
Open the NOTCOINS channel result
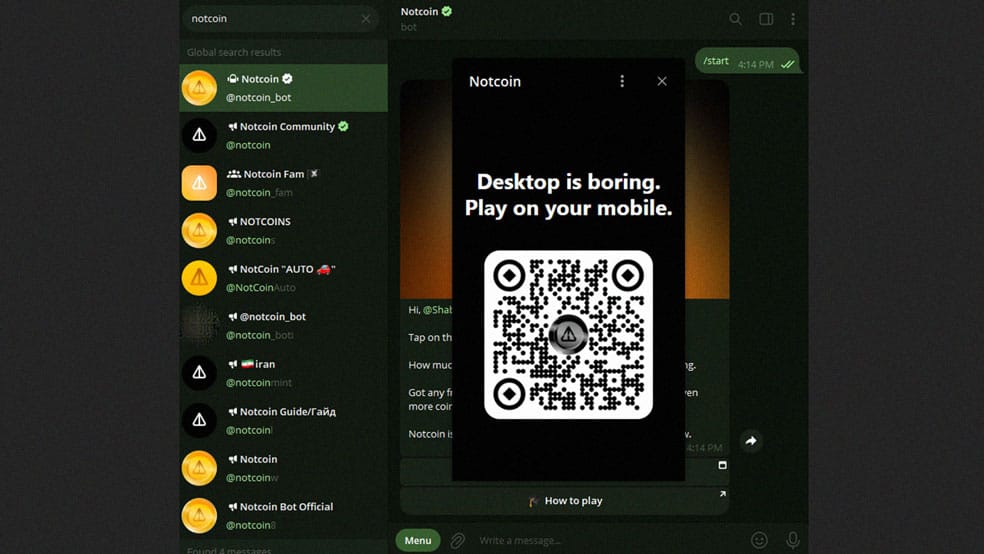pyautogui.click(x=283, y=231)
